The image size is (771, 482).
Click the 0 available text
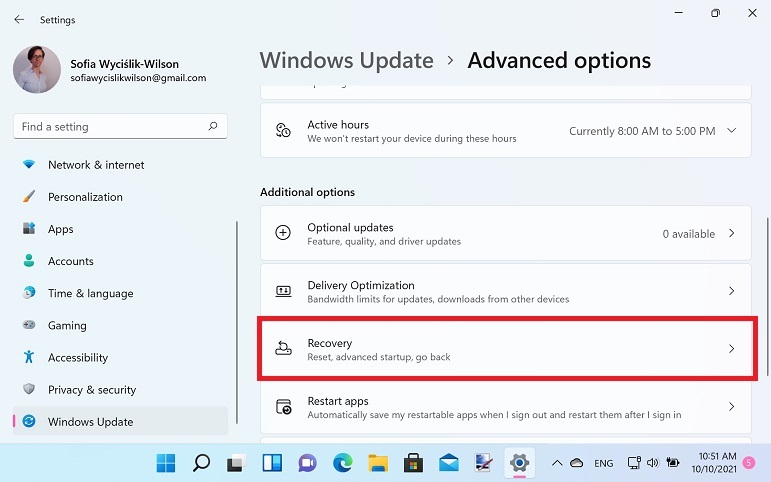click(x=688, y=234)
